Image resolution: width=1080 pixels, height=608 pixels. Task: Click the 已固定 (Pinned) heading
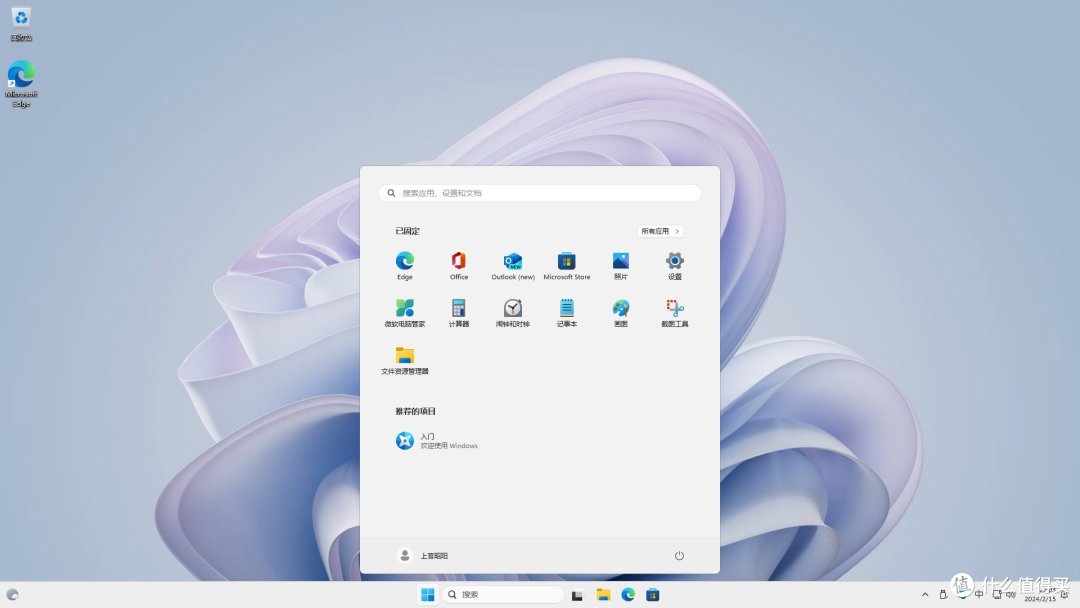407,231
